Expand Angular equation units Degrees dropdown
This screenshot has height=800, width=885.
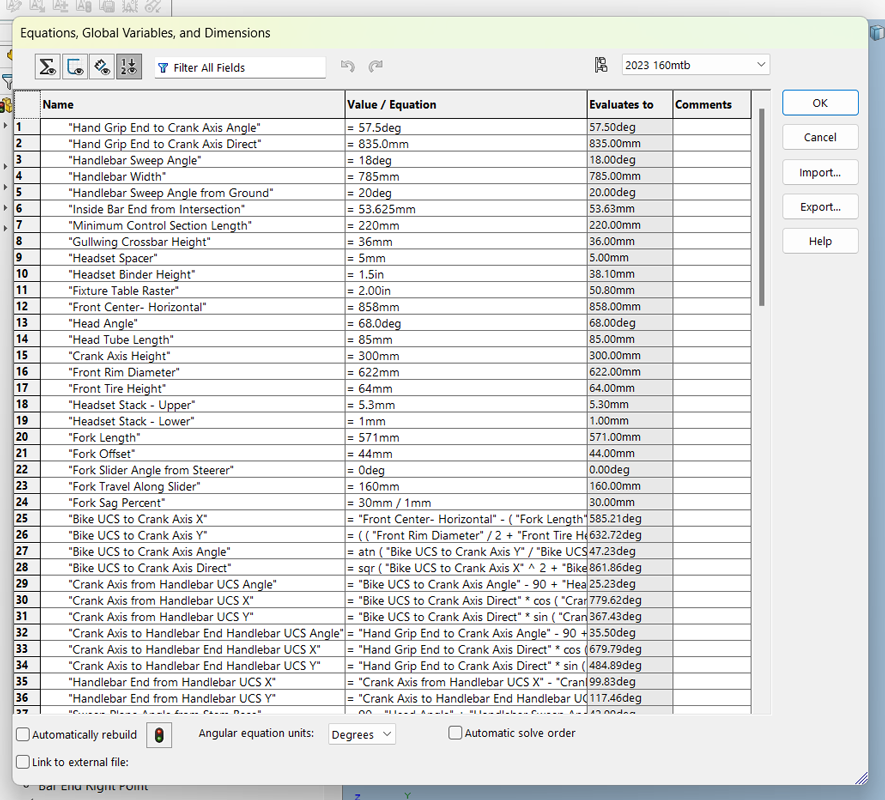pyautogui.click(x=362, y=735)
